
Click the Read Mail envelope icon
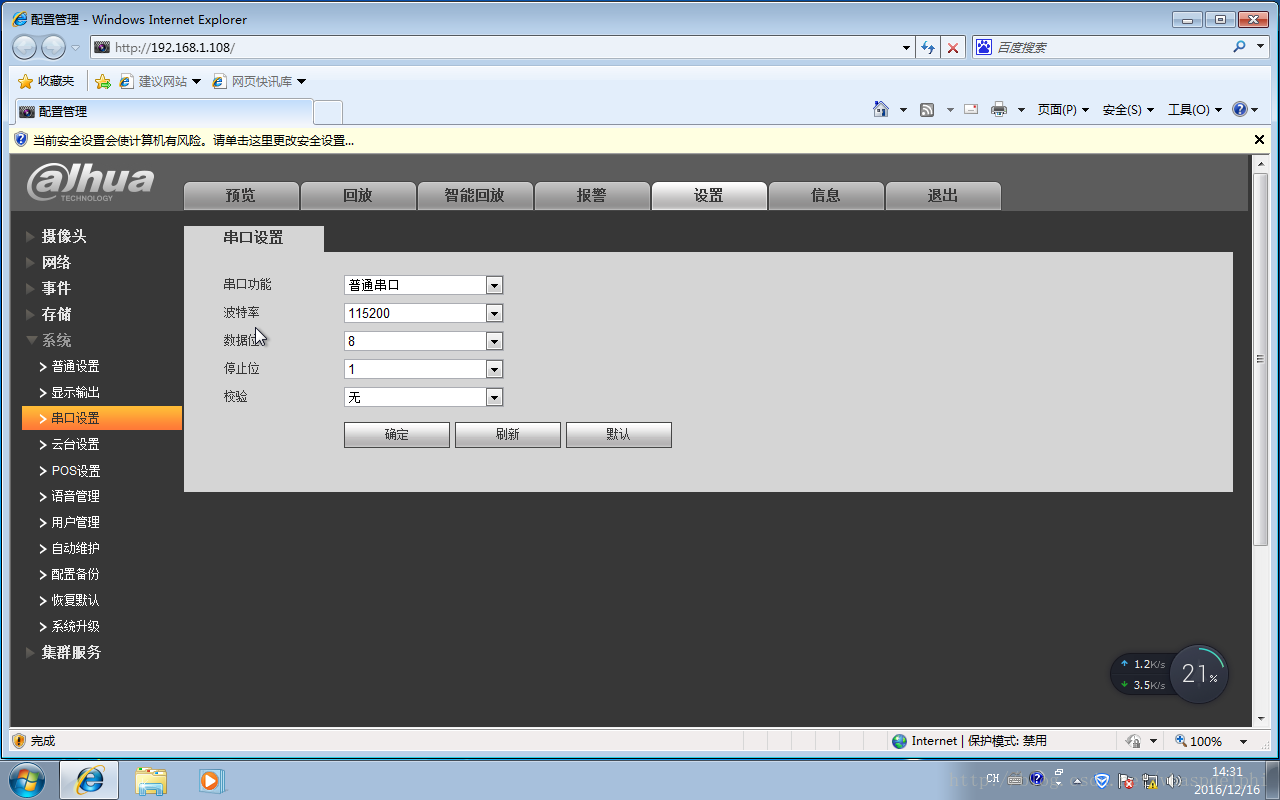pos(970,110)
